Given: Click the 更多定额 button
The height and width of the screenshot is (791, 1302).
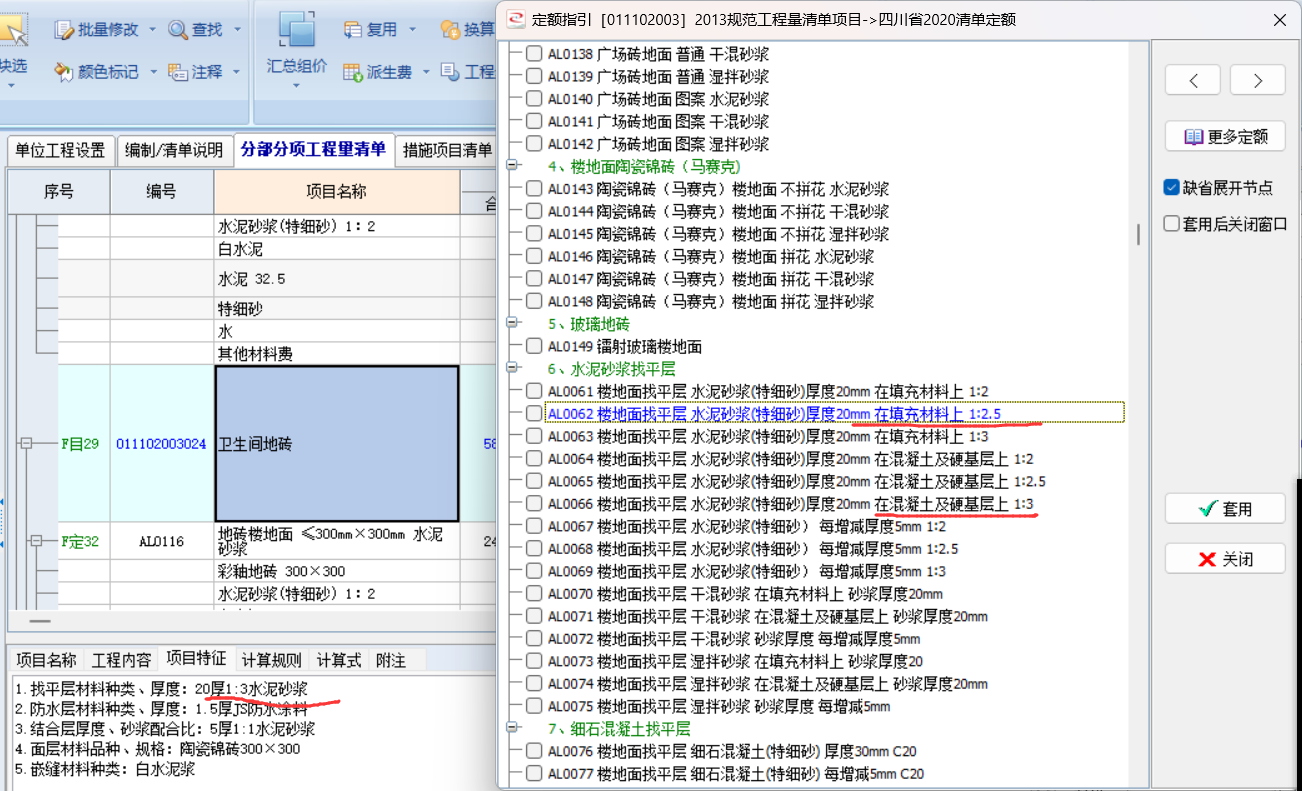Looking at the screenshot, I should [1225, 136].
